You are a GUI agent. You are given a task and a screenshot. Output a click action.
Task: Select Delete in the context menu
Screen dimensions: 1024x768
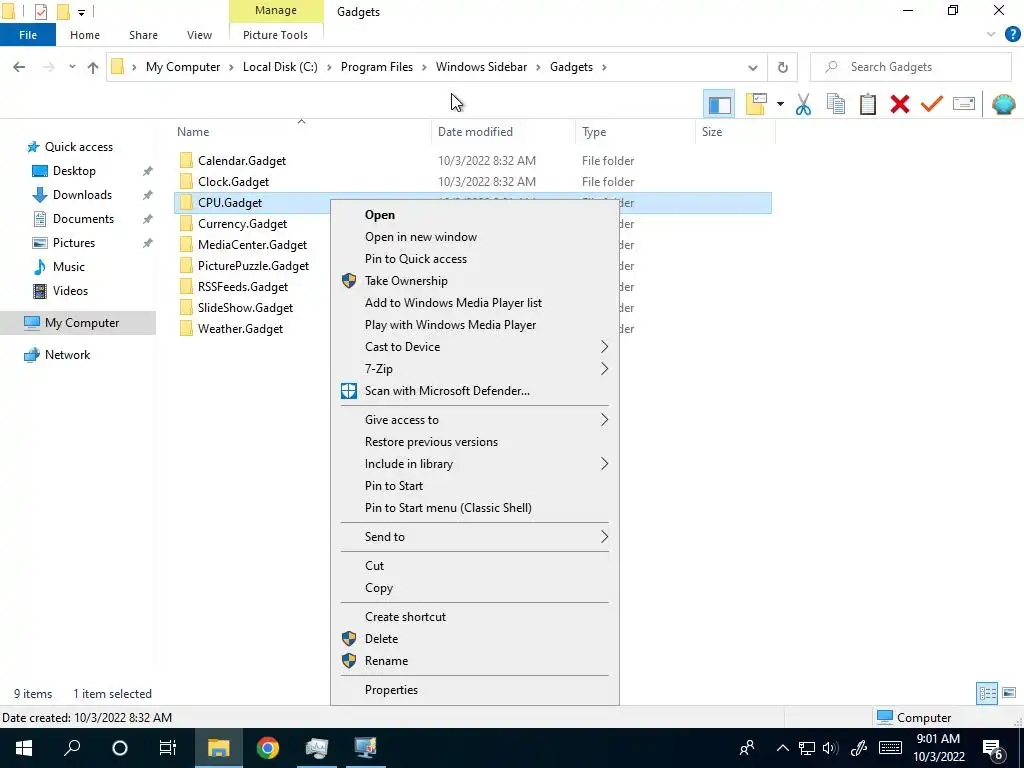tap(475, 639)
